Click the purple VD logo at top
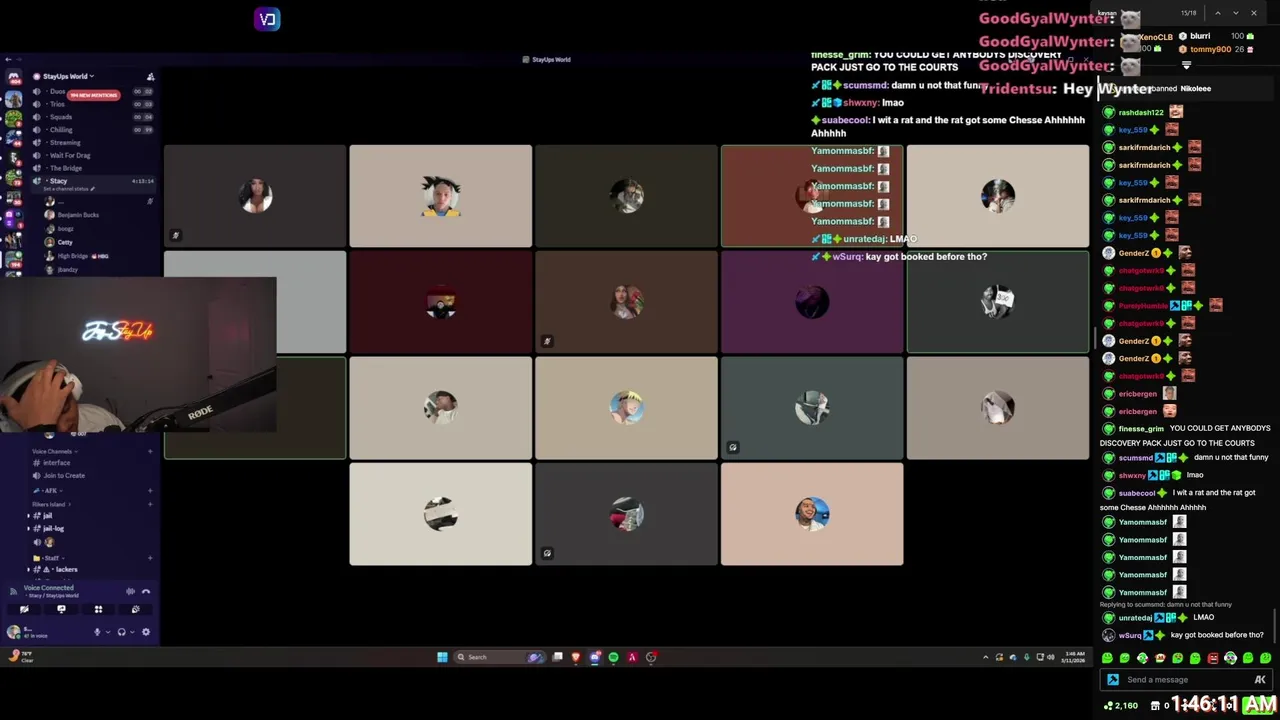This screenshot has width=1280, height=720. 267,19
